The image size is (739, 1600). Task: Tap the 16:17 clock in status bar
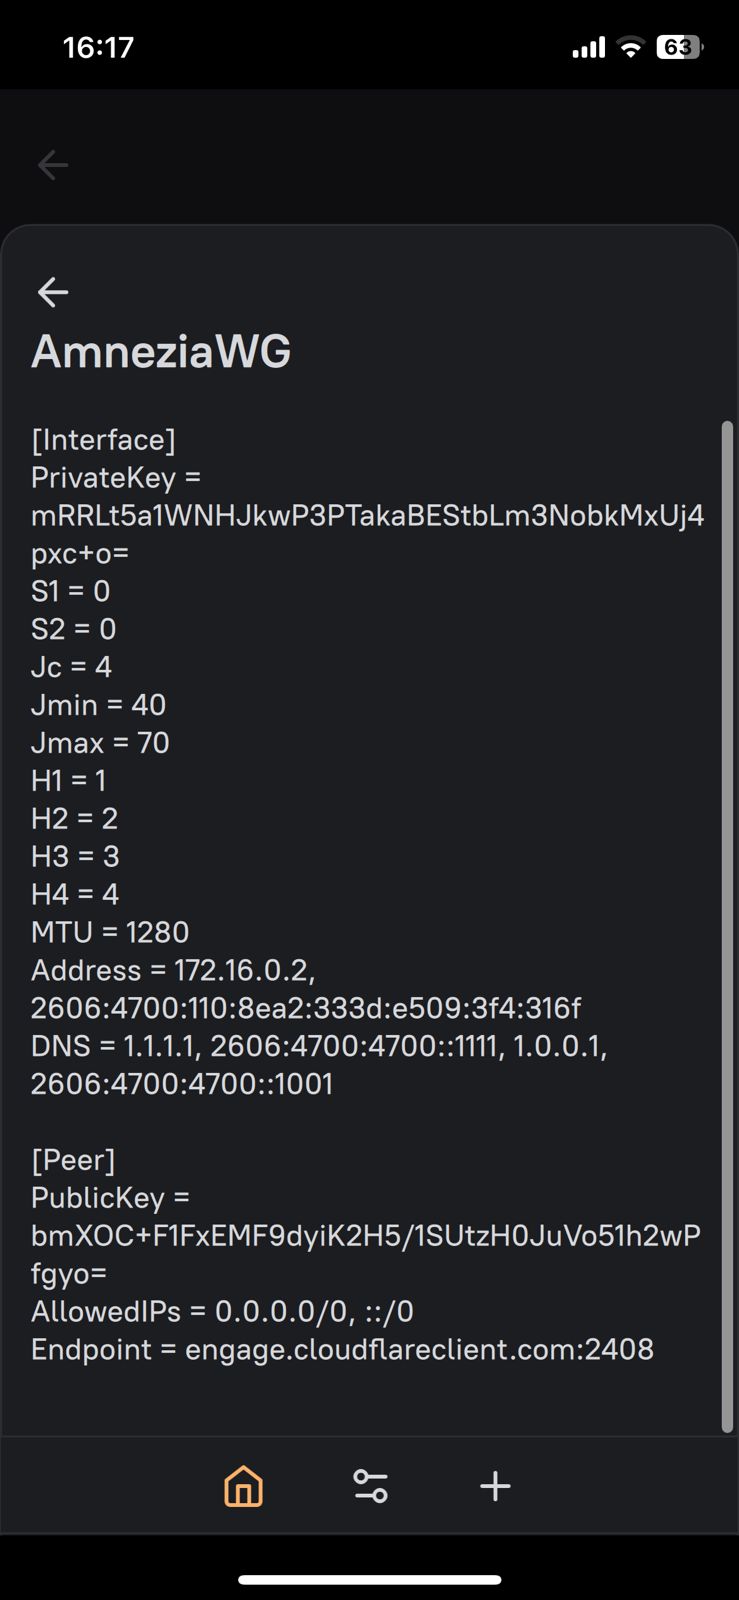click(x=98, y=47)
